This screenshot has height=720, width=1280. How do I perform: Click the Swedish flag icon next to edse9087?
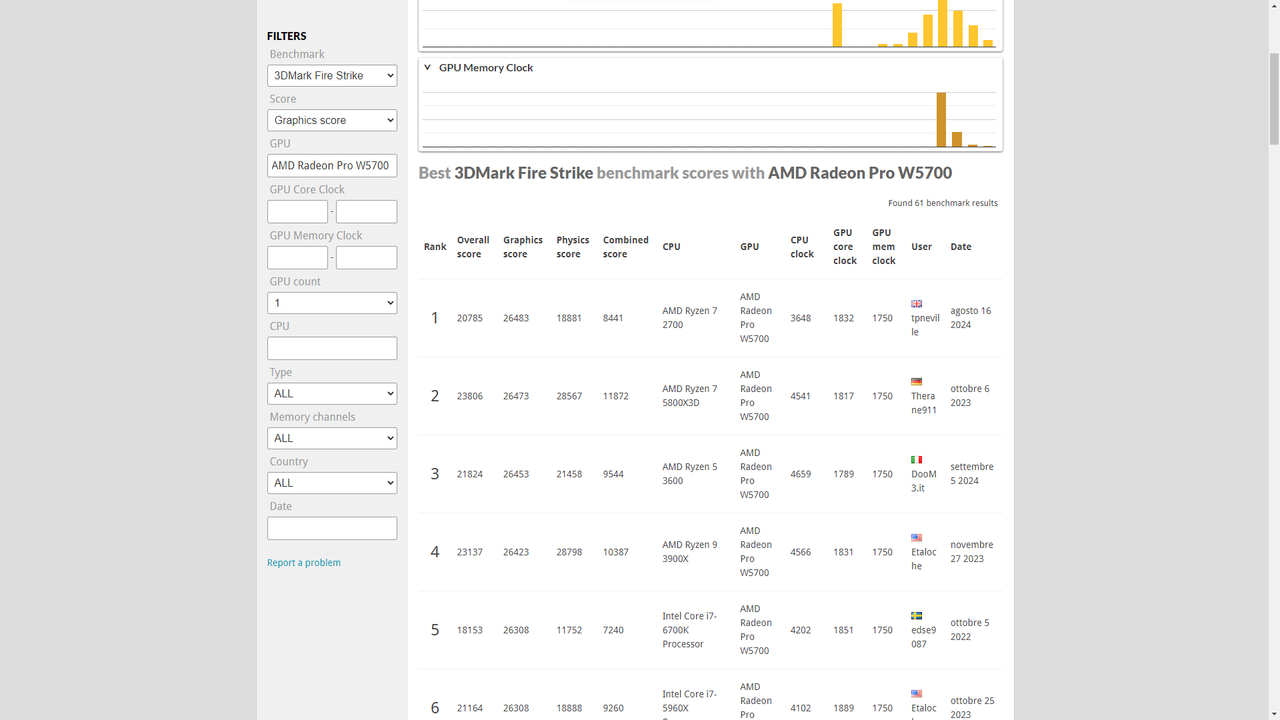pyautogui.click(x=916, y=616)
